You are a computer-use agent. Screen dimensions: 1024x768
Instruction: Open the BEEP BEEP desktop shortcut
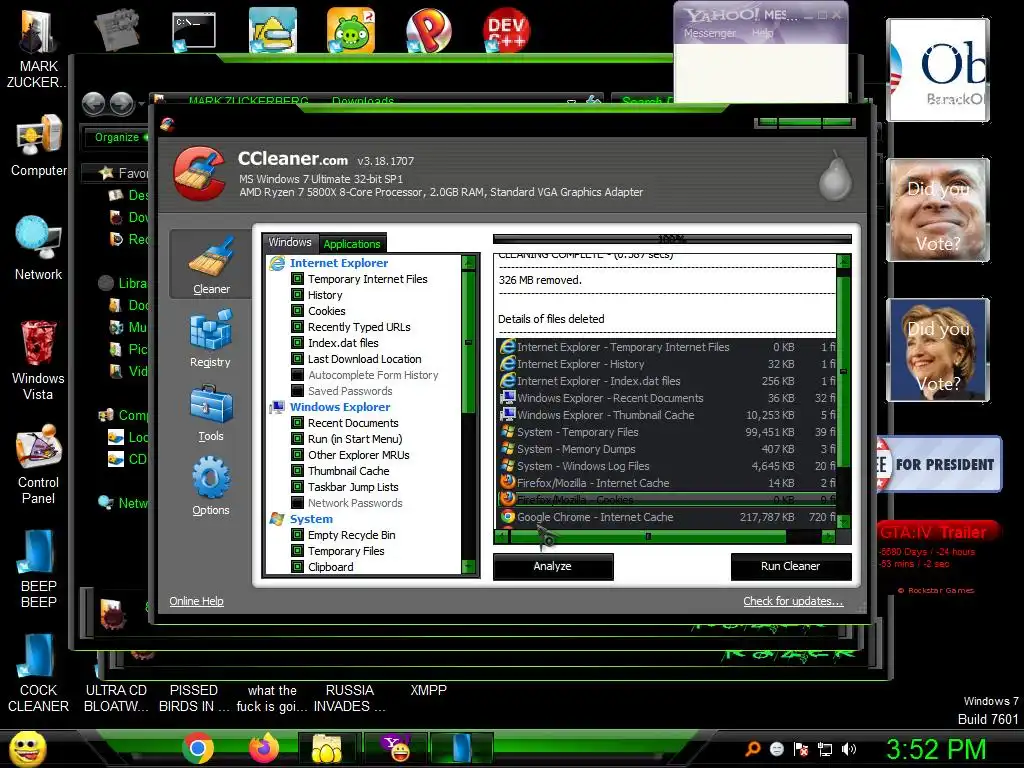[39, 569]
